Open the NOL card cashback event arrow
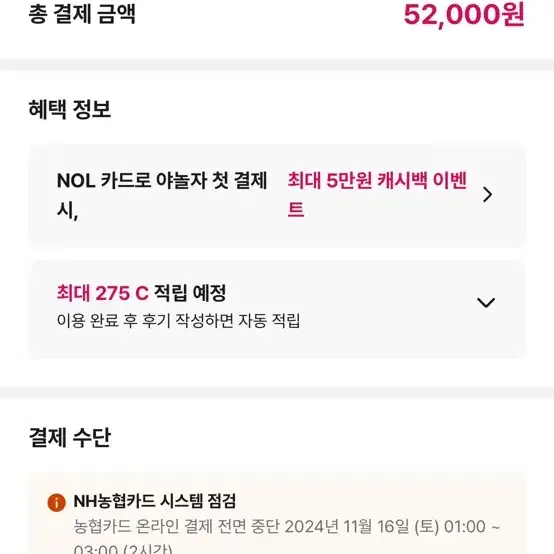Viewport: 554px width, 554px height. [487, 195]
